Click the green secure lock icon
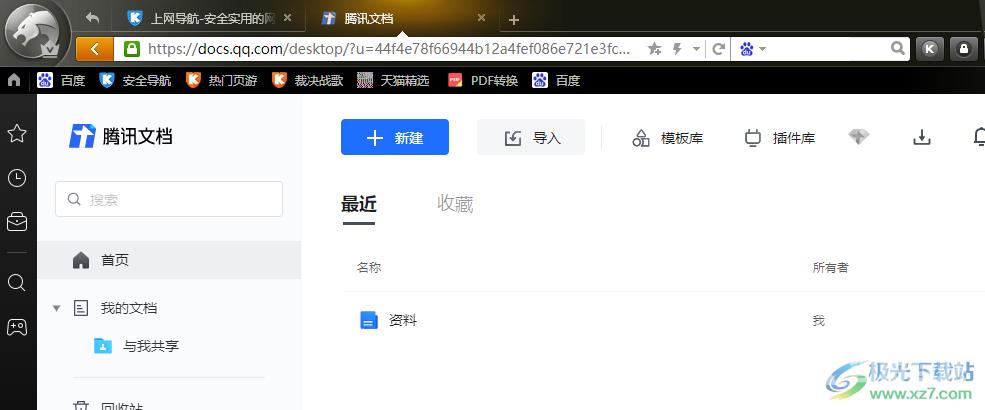This screenshot has height=410, width=985. [x=132, y=48]
